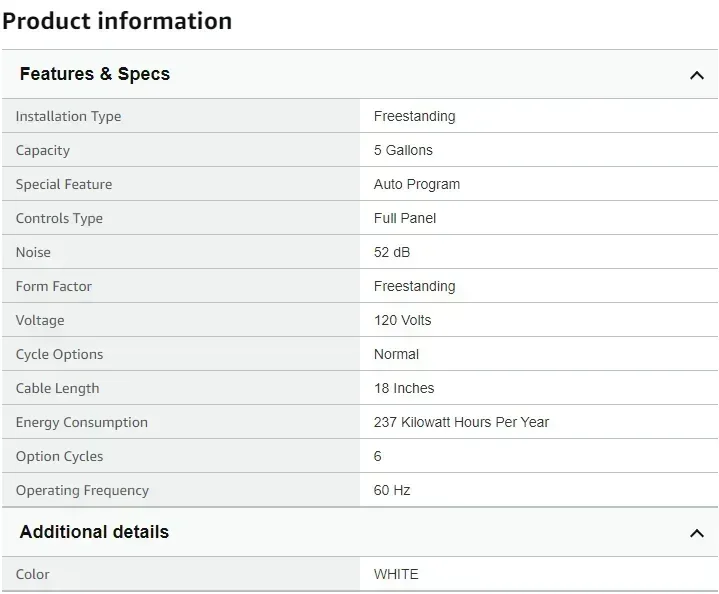This screenshot has height=594, width=719.
Task: Click the Auto Program special feature value
Action: tap(417, 184)
